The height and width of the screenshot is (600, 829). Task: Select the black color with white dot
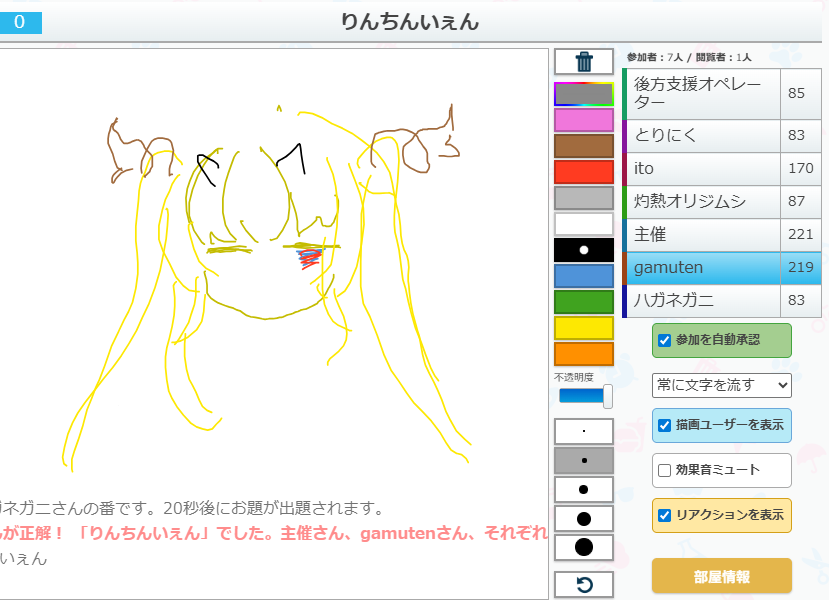[583, 249]
